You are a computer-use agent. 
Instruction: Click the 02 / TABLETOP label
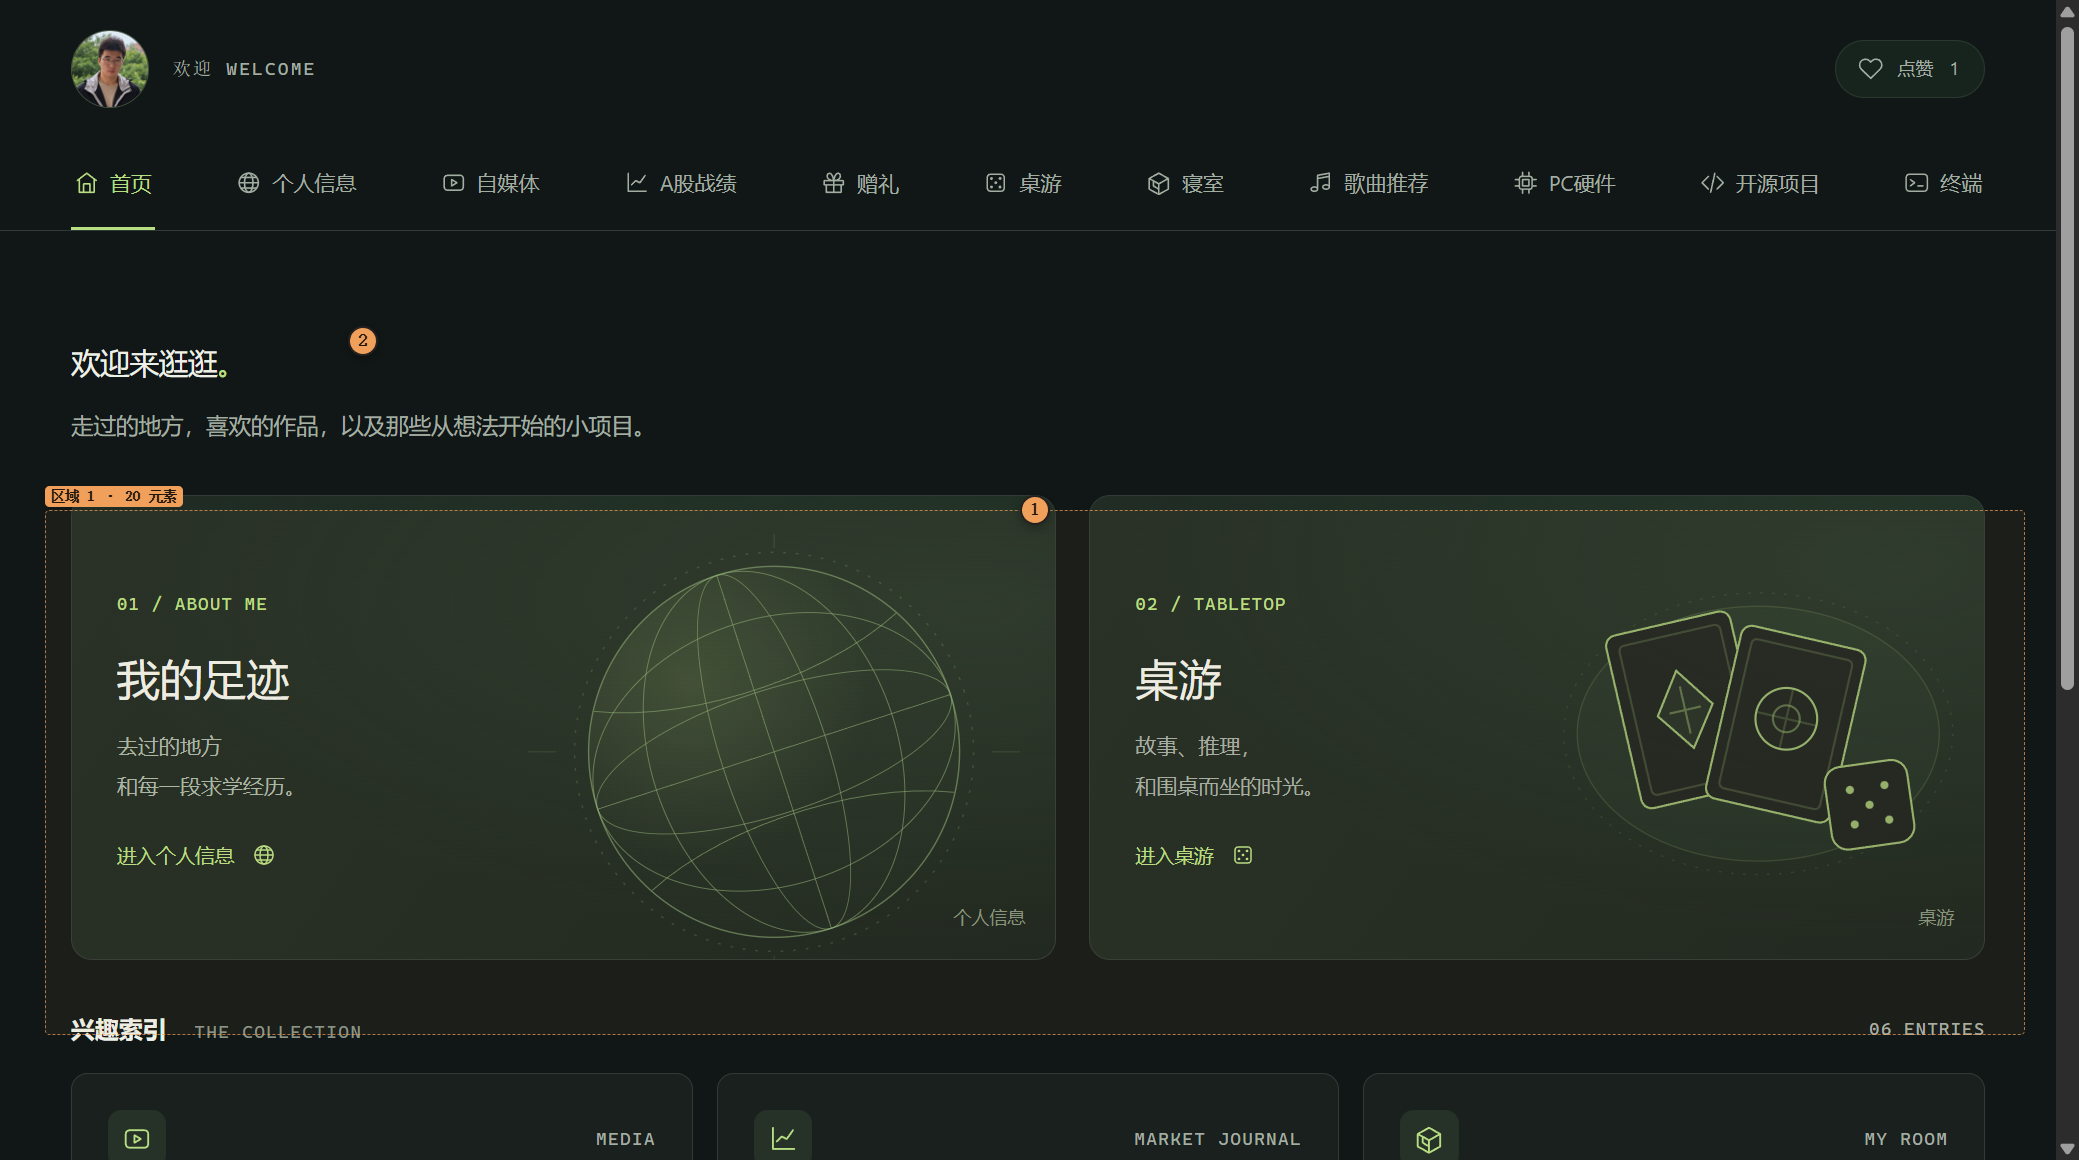[1210, 604]
